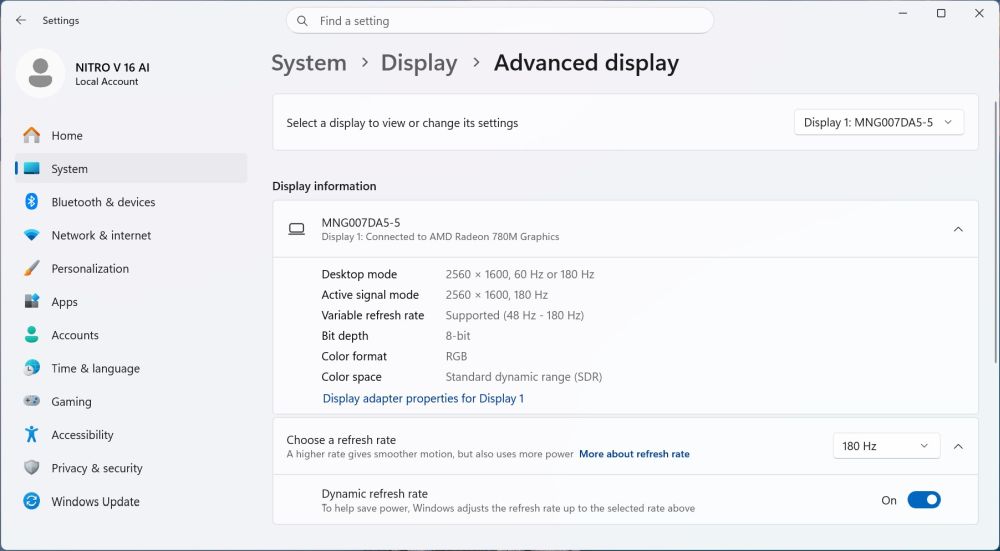Click the Windows Update sync icon

(x=31, y=501)
